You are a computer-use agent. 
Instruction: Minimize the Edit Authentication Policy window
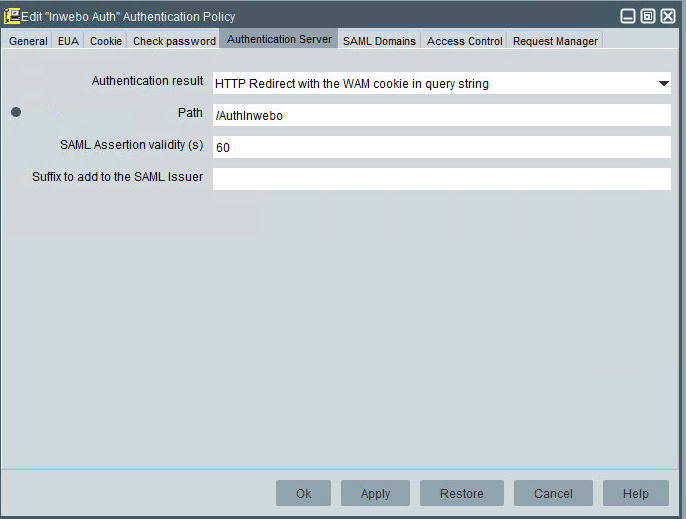coord(627,16)
